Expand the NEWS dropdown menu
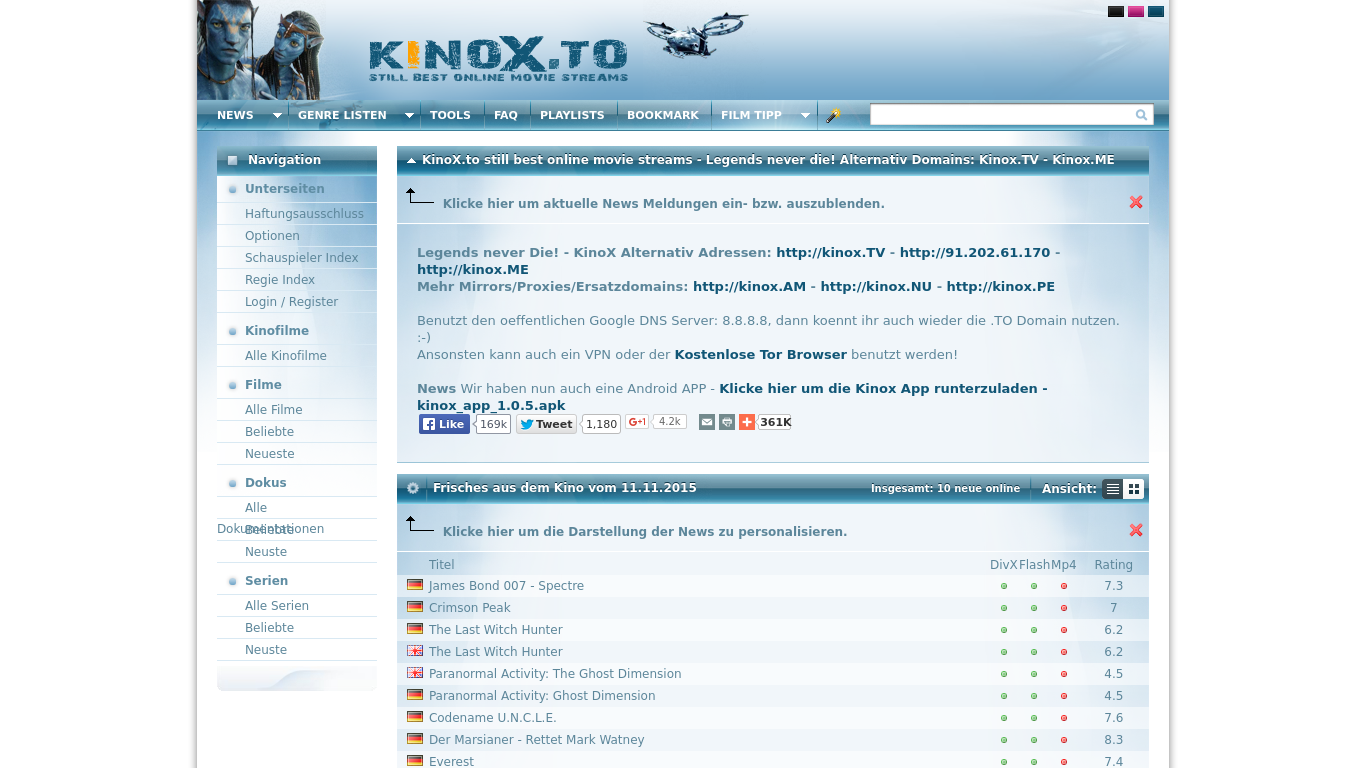The image size is (1366, 768). [x=277, y=115]
